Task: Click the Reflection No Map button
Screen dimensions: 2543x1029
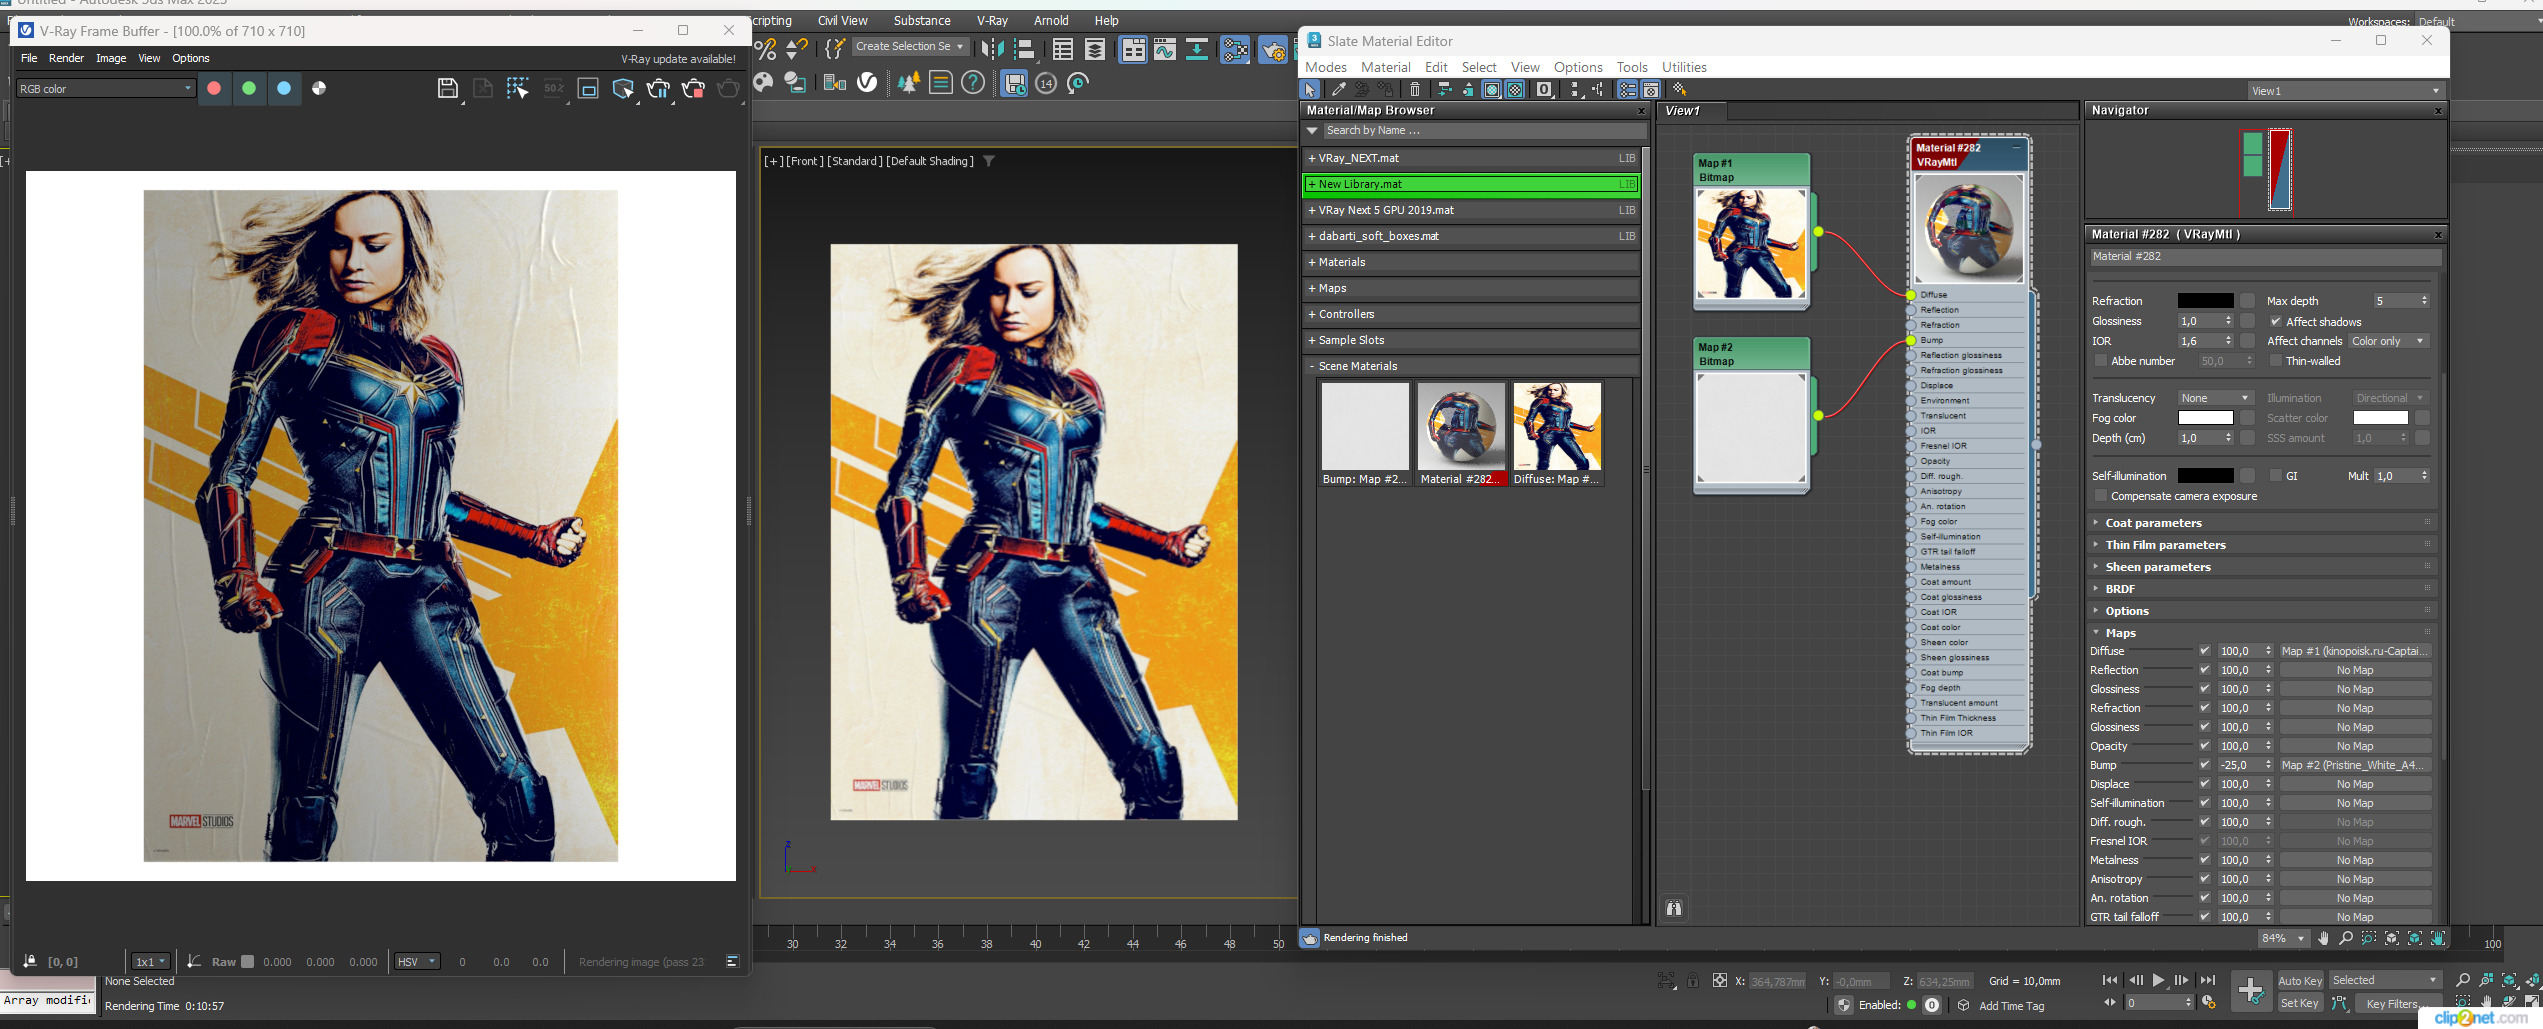Action: 2355,670
